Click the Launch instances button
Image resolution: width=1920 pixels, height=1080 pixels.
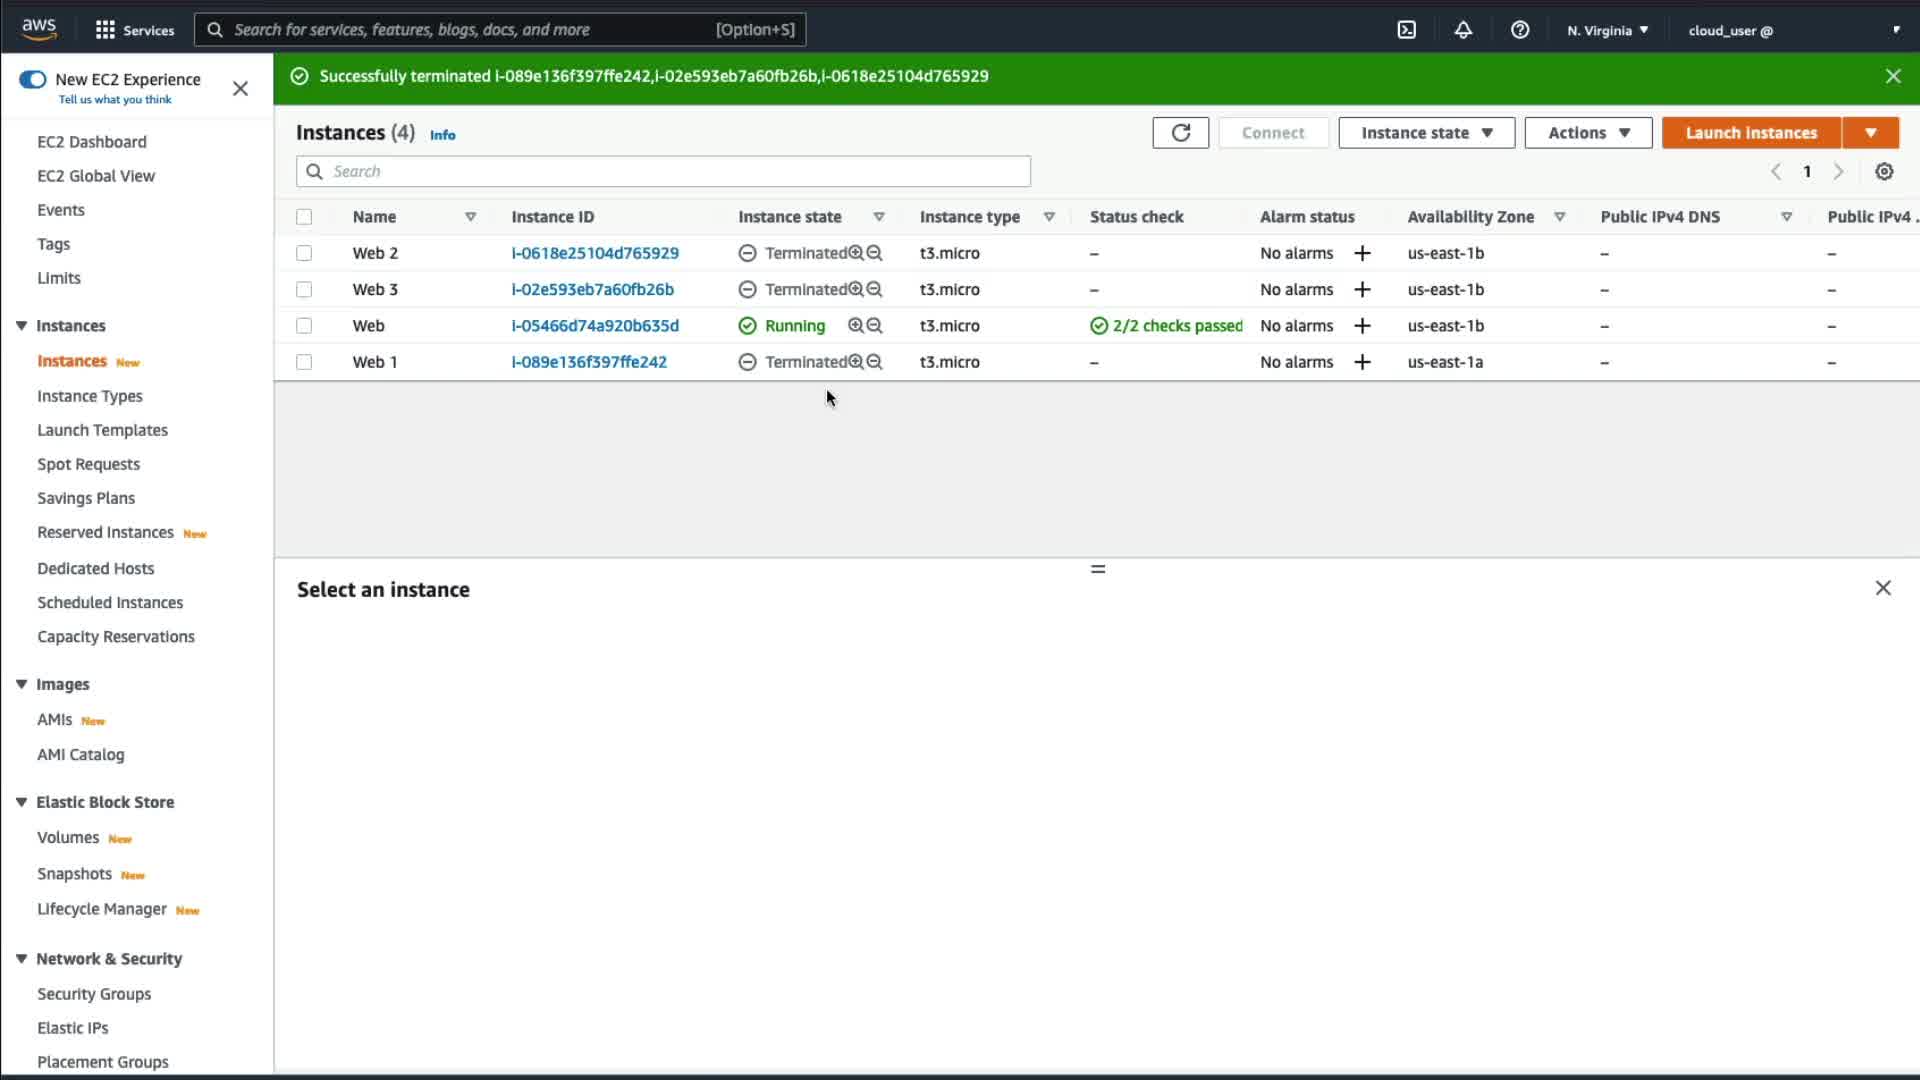coord(1751,133)
